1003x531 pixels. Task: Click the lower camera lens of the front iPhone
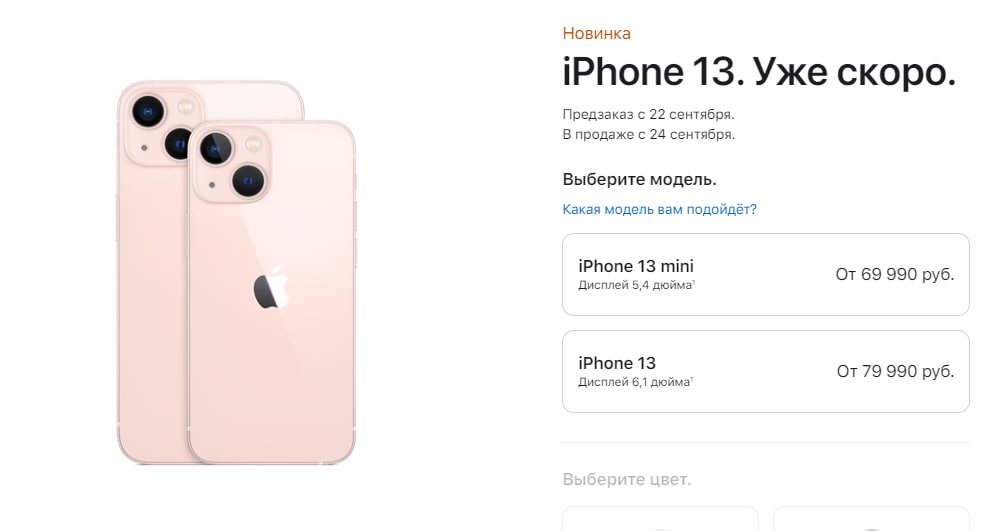click(248, 180)
